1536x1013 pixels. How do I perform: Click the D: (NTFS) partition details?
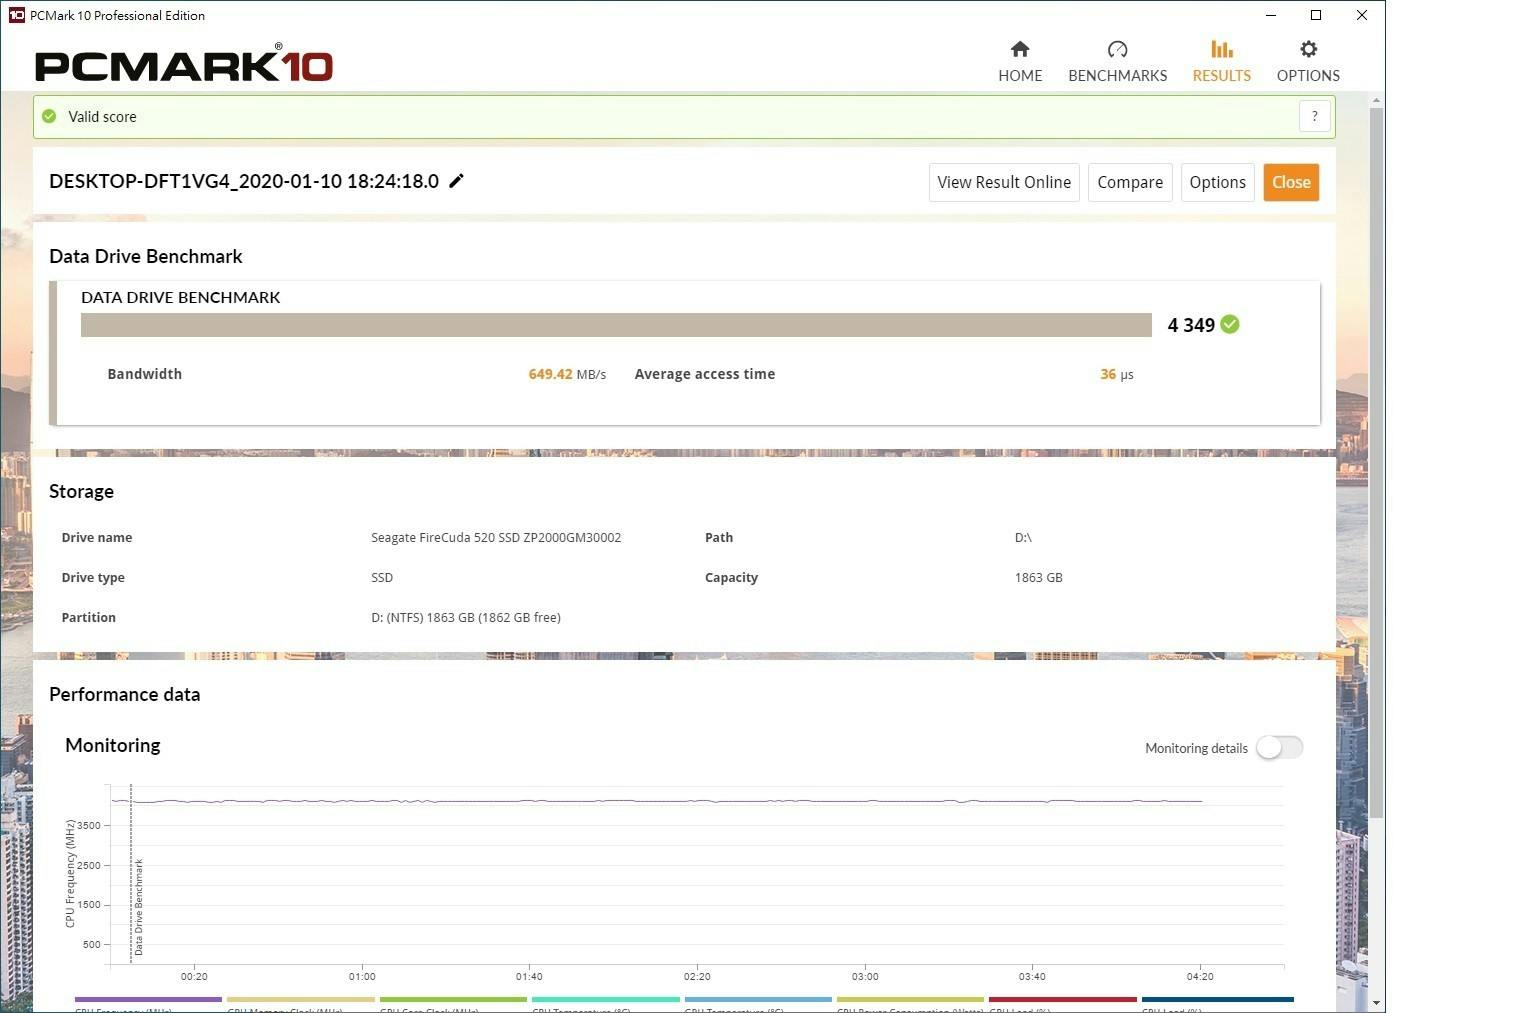coord(466,618)
